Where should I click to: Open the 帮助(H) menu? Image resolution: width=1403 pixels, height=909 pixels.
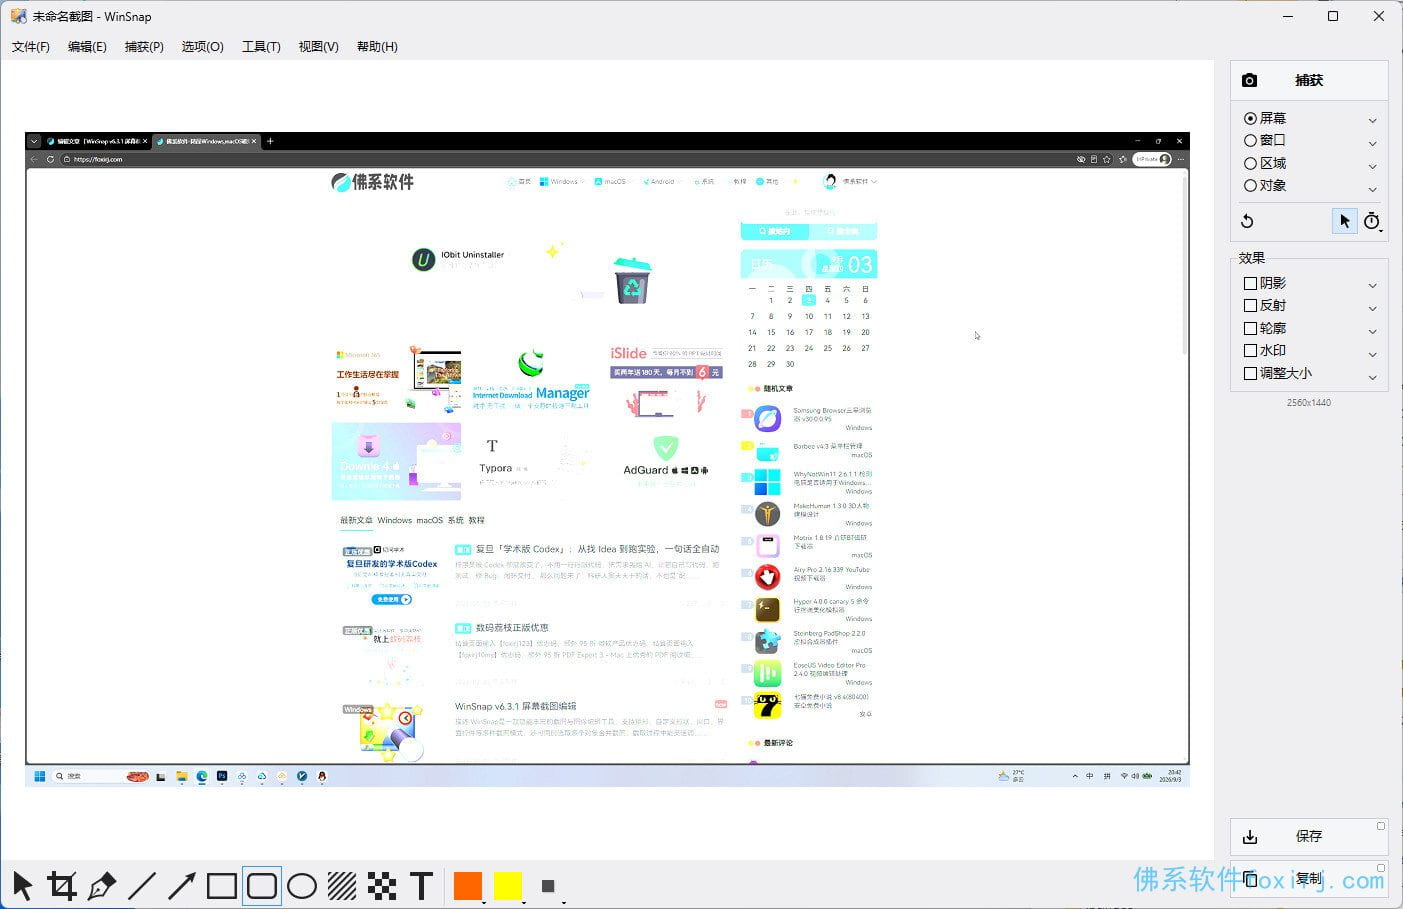coord(377,47)
